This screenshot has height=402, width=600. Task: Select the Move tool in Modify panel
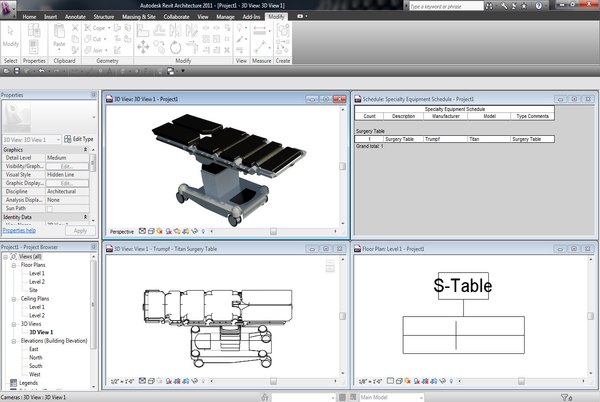pos(143,47)
